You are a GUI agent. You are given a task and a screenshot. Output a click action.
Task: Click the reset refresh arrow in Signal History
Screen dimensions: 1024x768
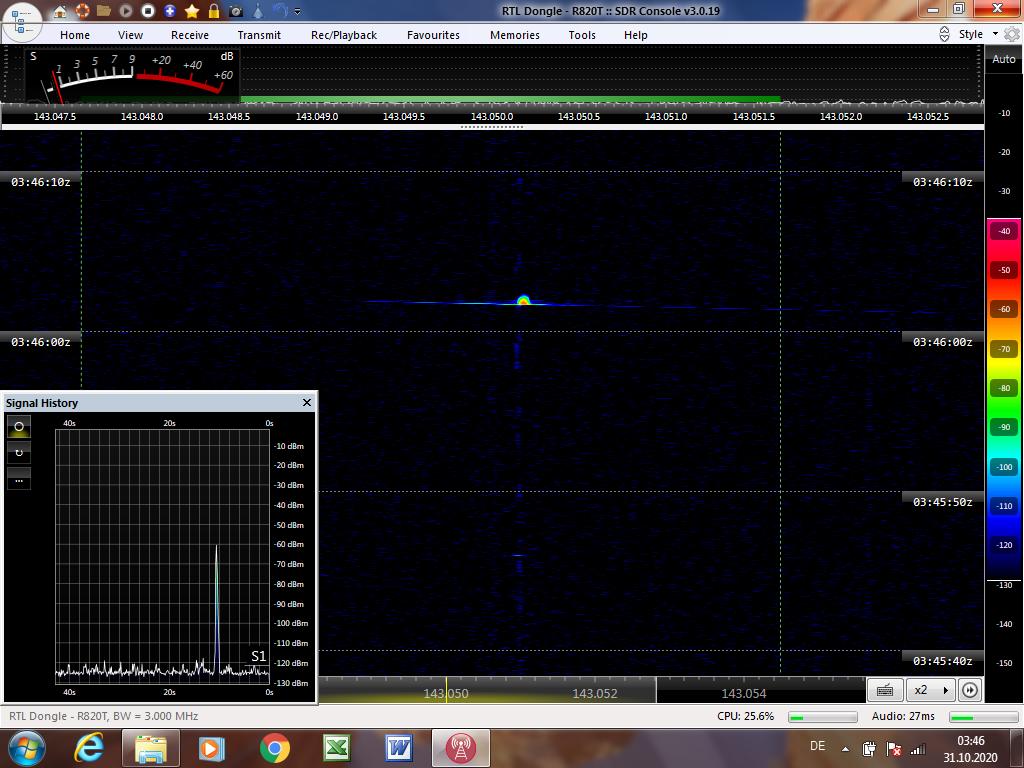coord(19,453)
